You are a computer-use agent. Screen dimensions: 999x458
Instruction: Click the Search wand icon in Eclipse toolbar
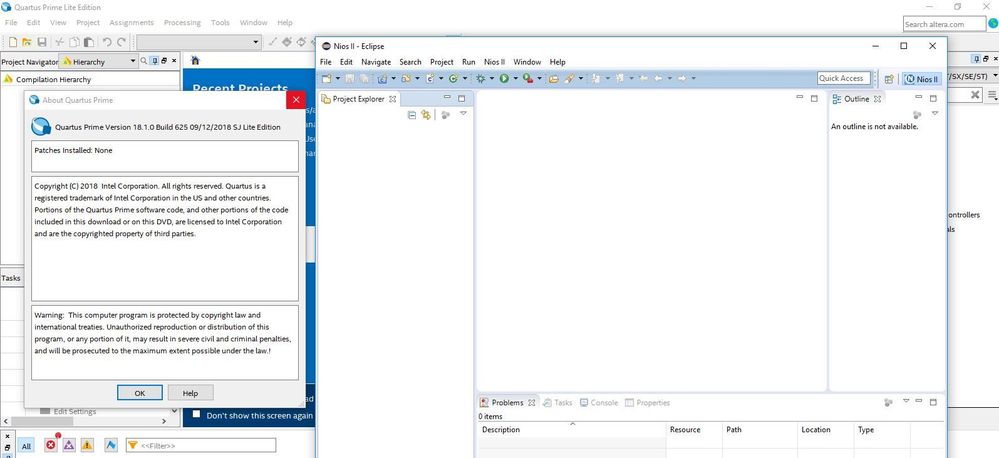click(x=570, y=78)
